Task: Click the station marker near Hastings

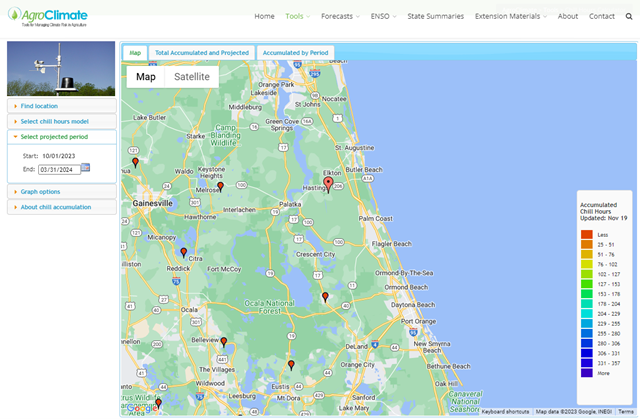Action: (328, 183)
